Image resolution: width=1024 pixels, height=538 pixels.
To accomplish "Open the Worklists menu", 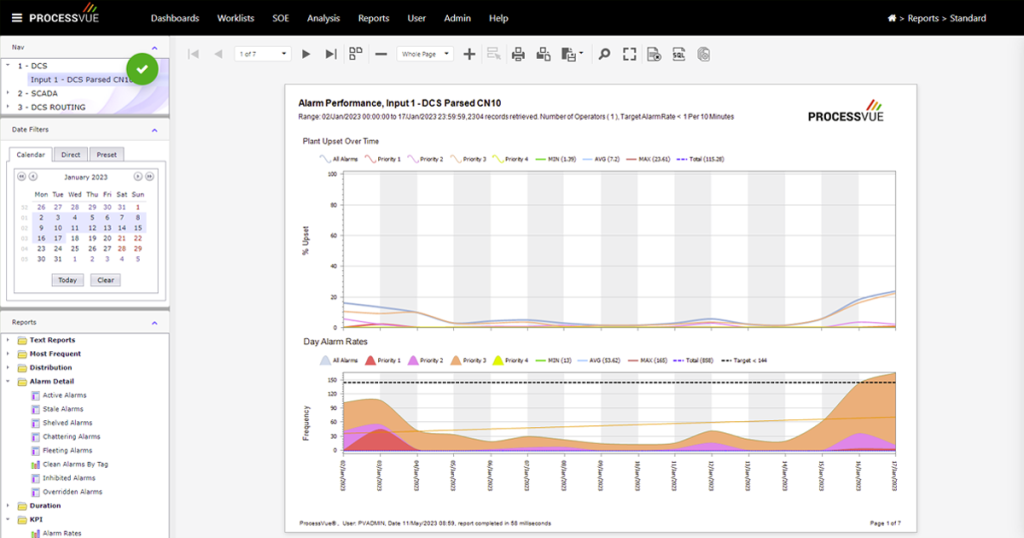I will tap(236, 18).
